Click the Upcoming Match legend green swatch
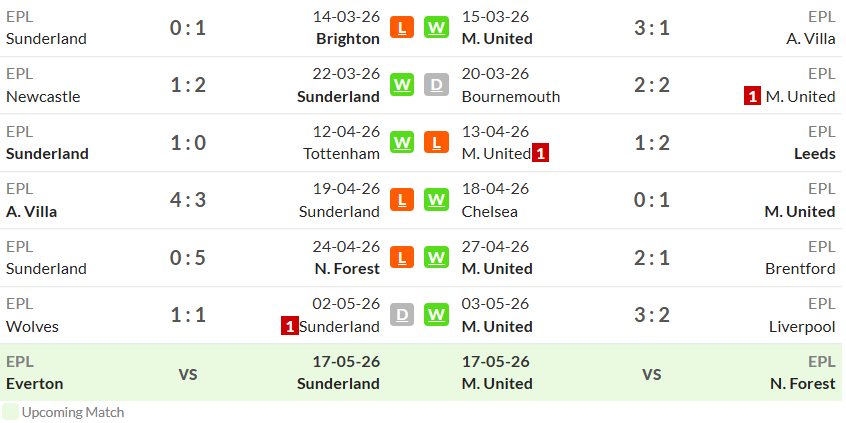Image resolution: width=846 pixels, height=423 pixels. point(10,412)
